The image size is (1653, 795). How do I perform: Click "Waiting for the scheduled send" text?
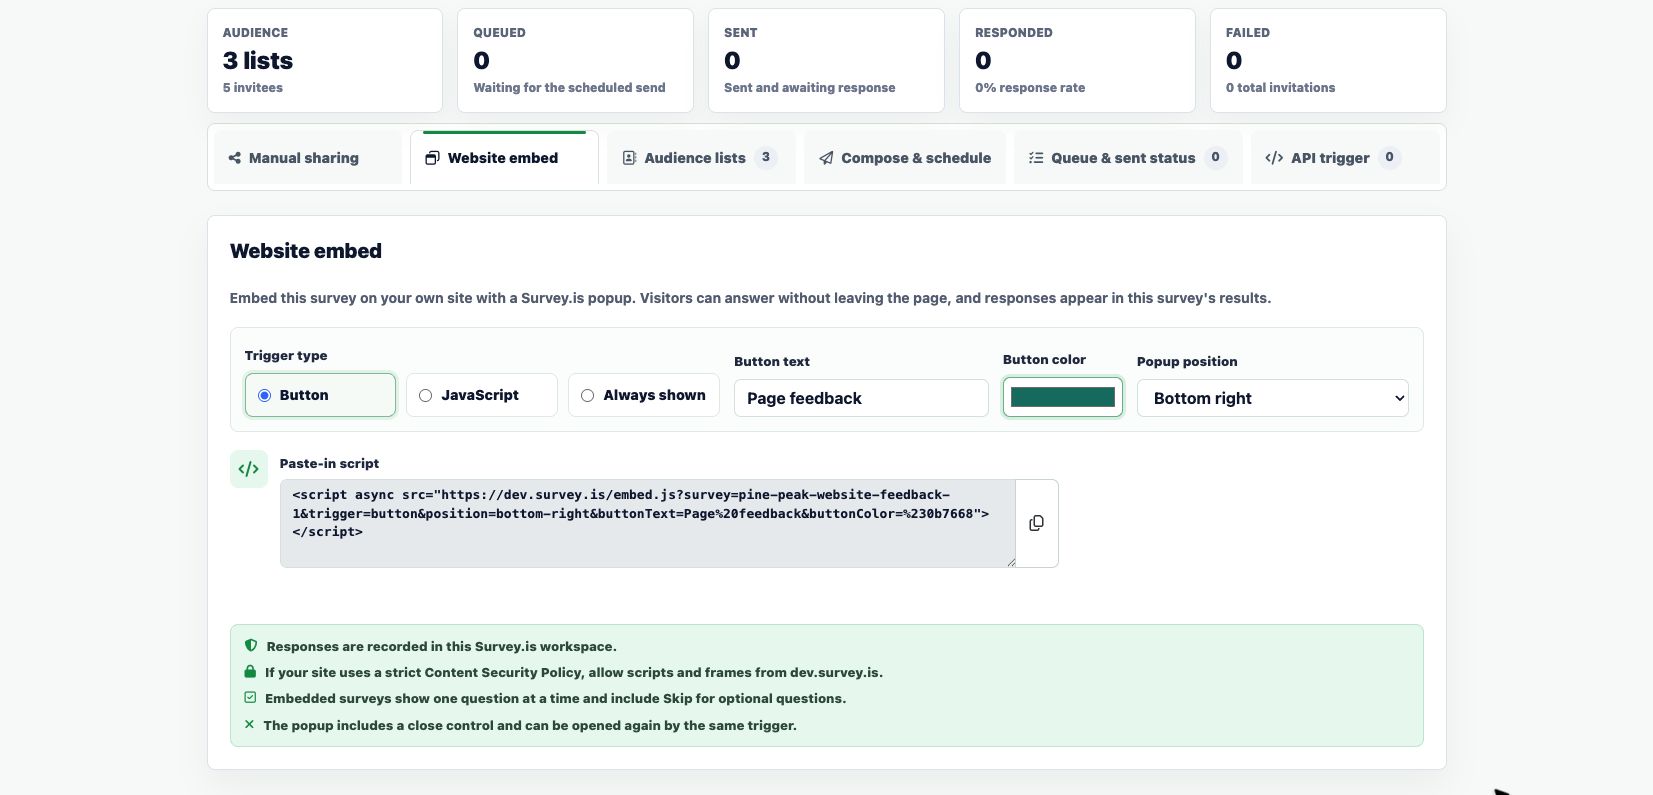(569, 87)
